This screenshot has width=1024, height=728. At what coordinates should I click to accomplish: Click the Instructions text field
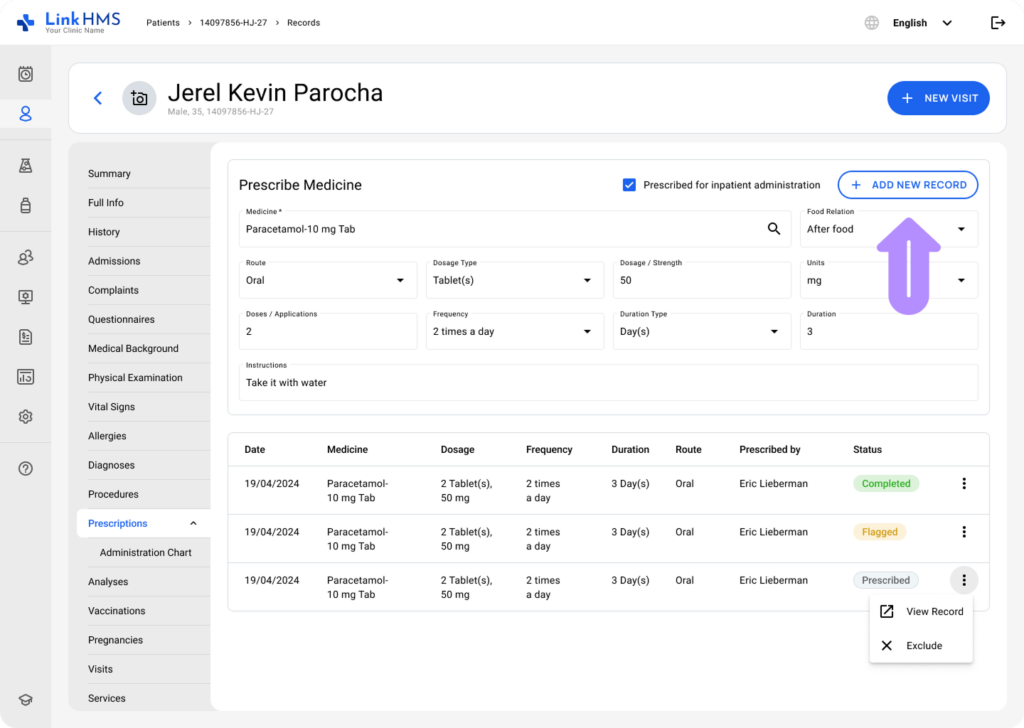point(608,383)
